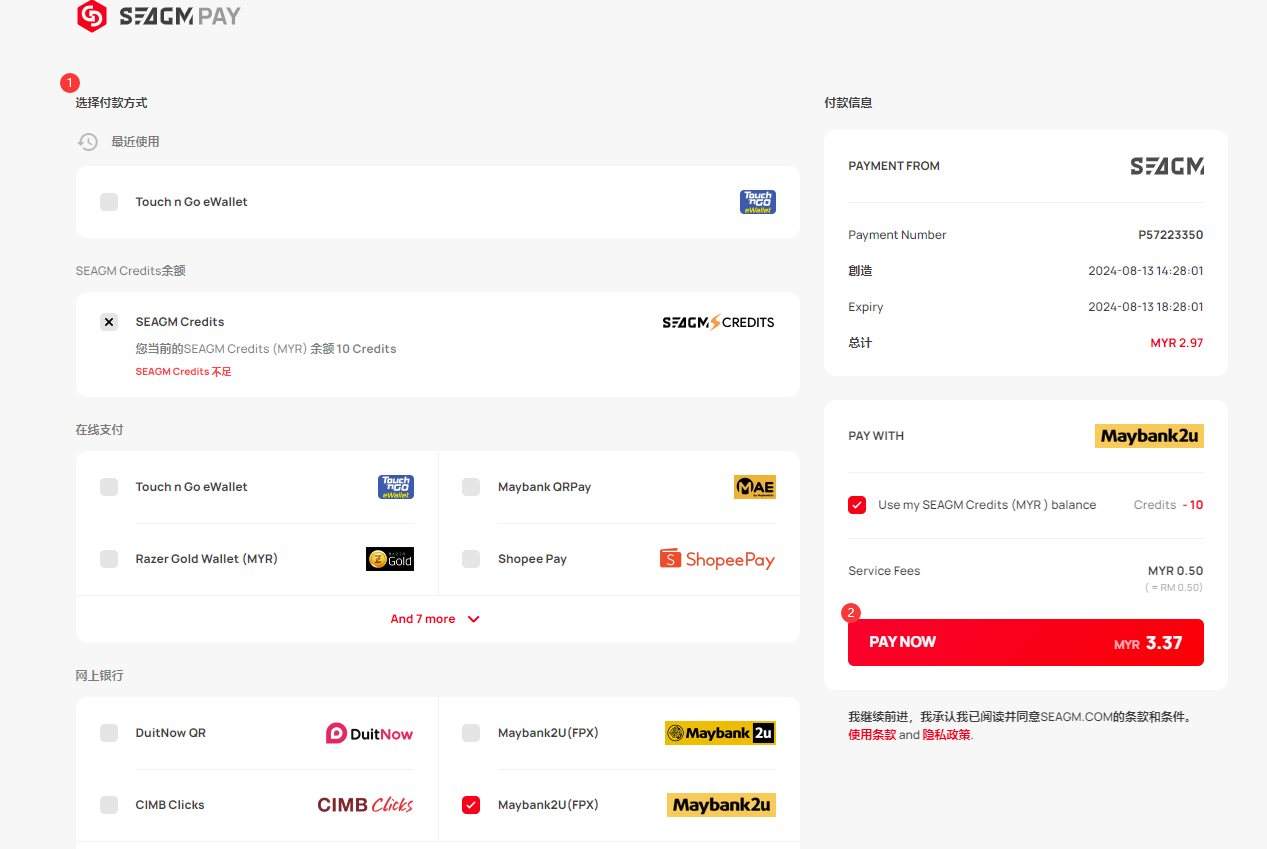The height and width of the screenshot is (849, 1267).
Task: Check the unchecked Maybank2U(FPX) option
Action: 471,733
